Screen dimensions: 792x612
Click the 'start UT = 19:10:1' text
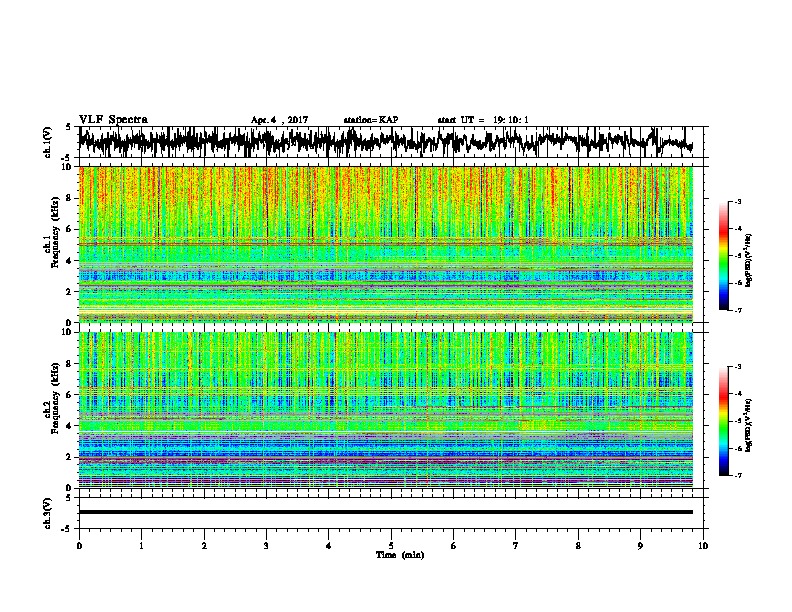(x=483, y=120)
